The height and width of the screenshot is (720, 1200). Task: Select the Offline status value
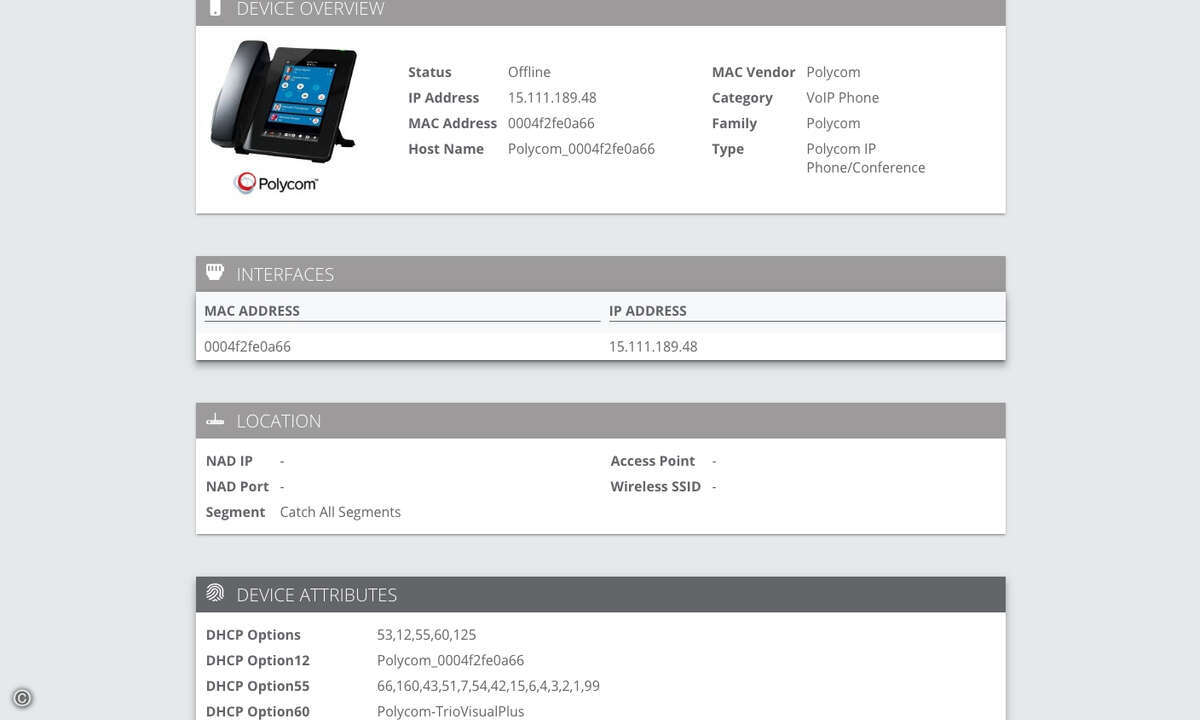(529, 72)
